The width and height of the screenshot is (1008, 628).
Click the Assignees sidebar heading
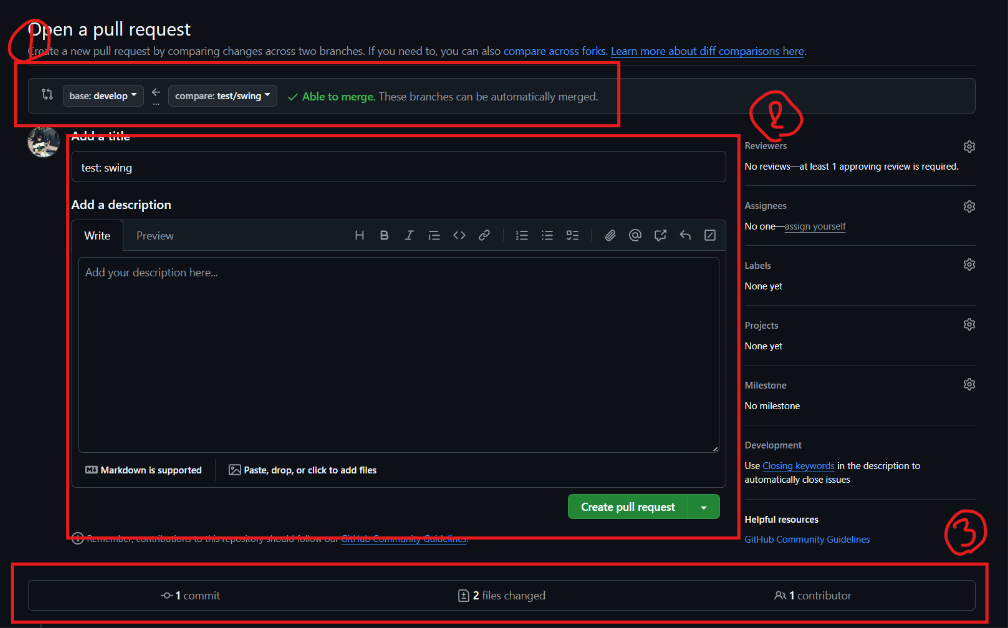(766, 206)
